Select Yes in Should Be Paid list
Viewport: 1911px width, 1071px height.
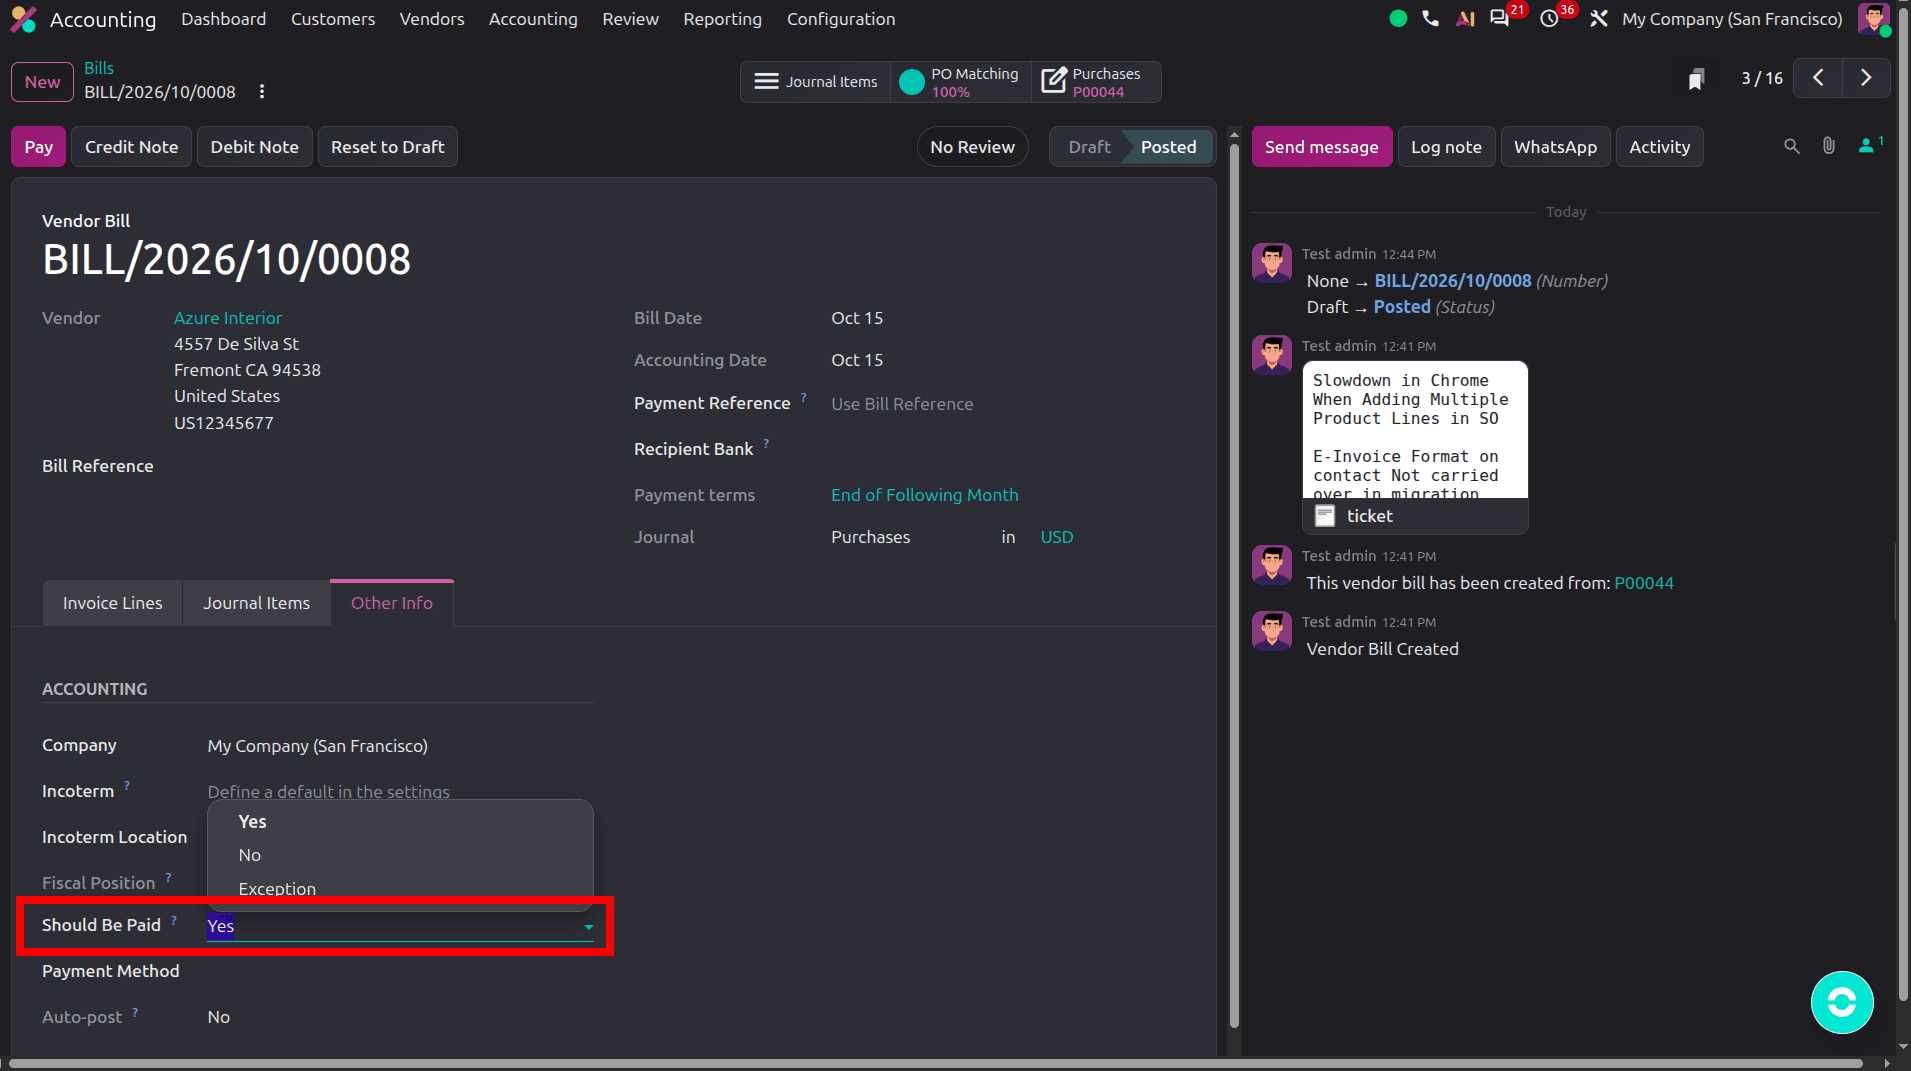(400, 822)
